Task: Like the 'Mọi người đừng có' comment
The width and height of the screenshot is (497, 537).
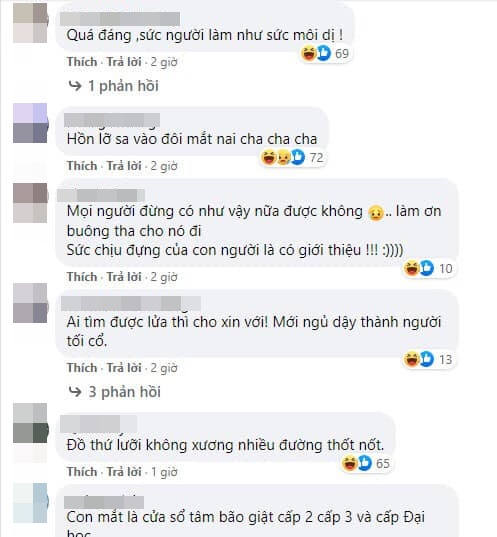Action: tap(82, 276)
